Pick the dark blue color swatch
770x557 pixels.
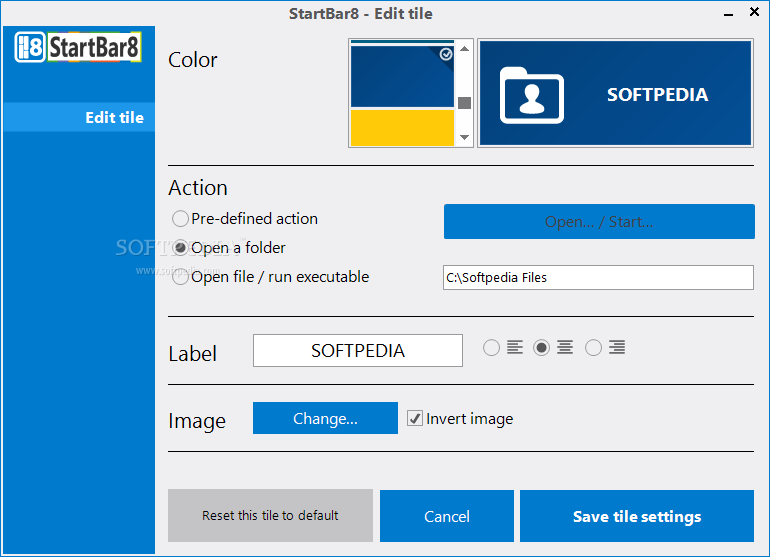402,77
